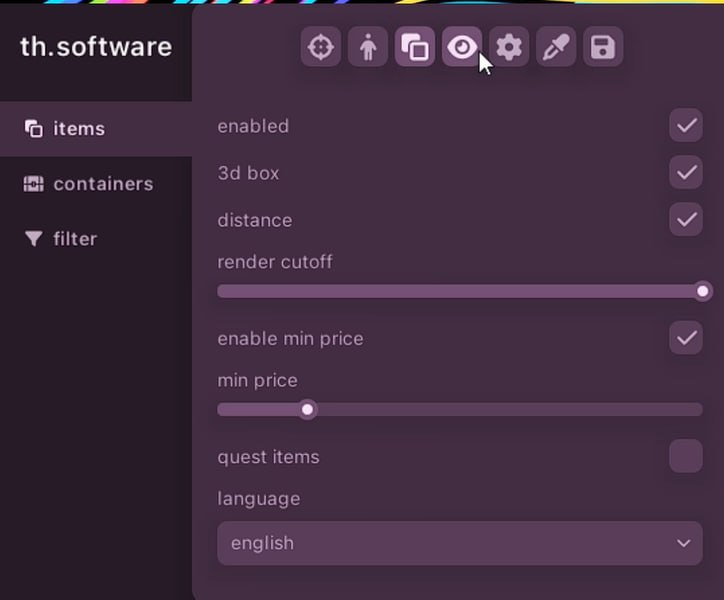The height and width of the screenshot is (600, 724).
Task: Click the funnel icon beside filter
Action: click(34, 239)
